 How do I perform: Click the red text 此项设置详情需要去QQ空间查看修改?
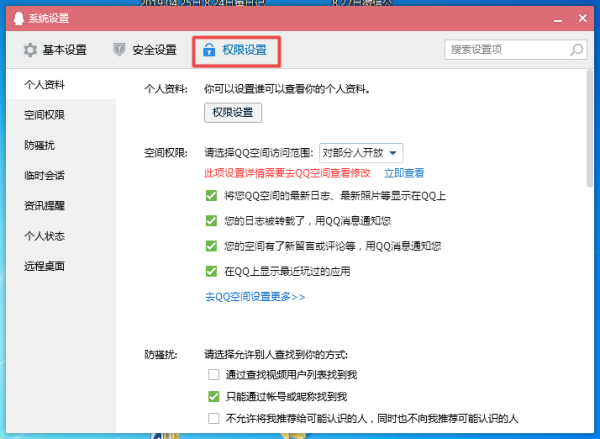point(287,173)
